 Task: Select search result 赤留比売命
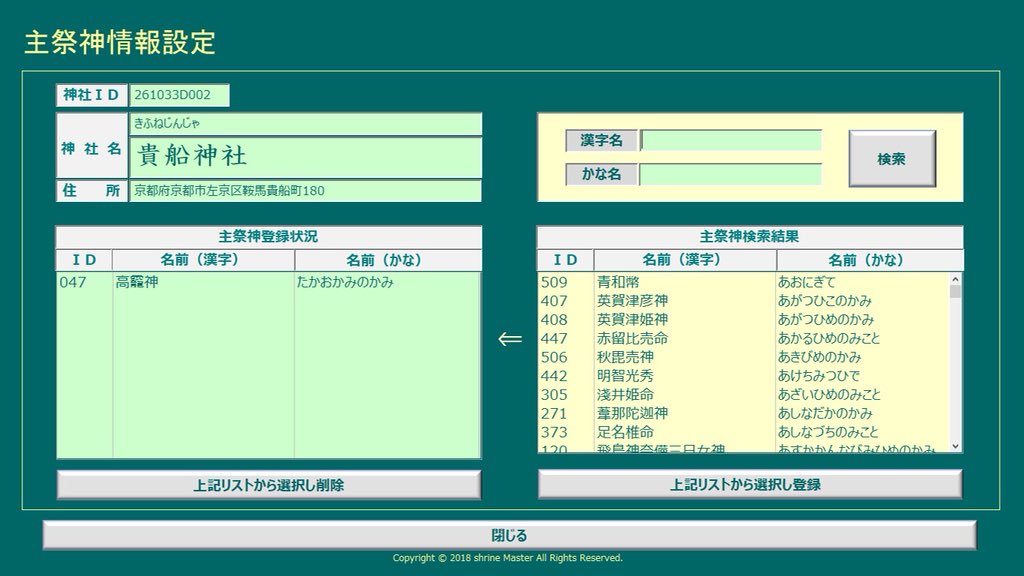[632, 339]
